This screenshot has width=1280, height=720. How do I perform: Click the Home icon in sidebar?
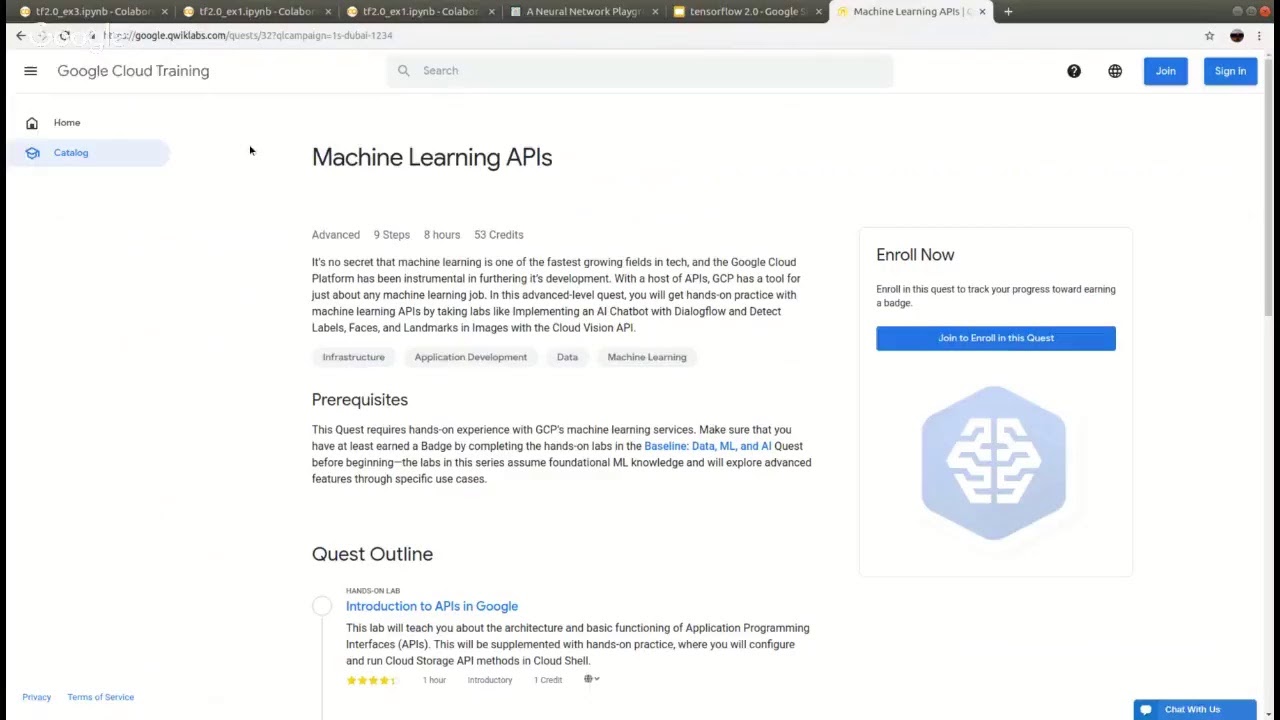[x=32, y=123]
